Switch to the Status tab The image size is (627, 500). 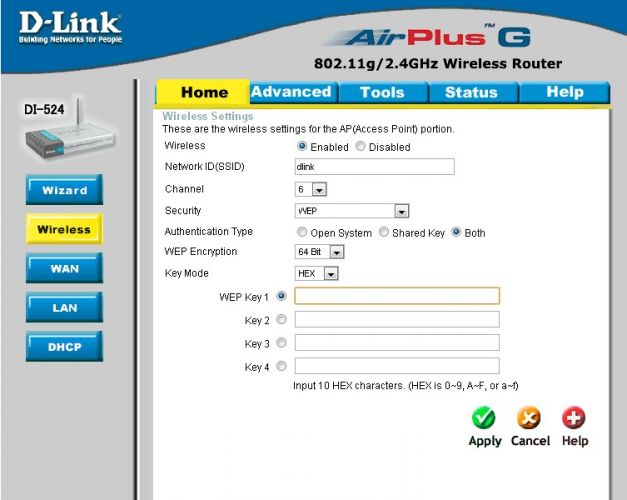pyautogui.click(x=472, y=92)
